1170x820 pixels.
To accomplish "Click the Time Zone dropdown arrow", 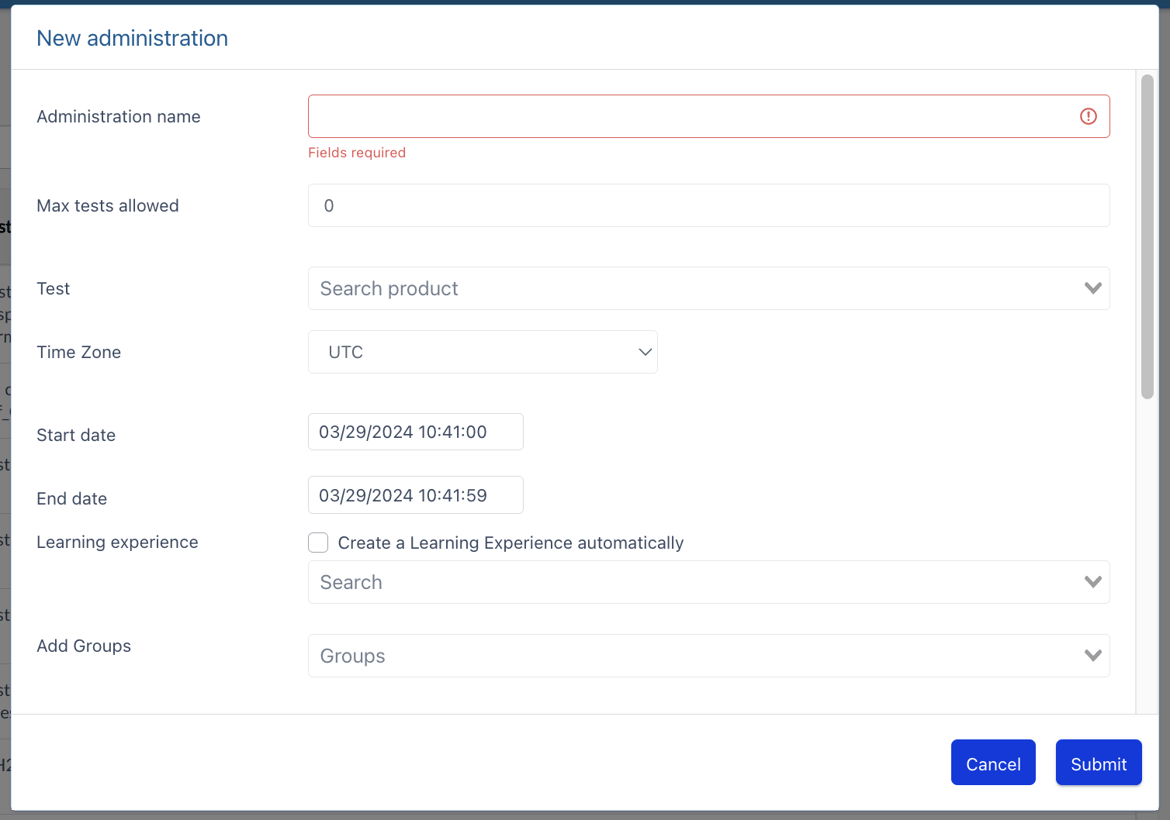I will click(x=644, y=352).
